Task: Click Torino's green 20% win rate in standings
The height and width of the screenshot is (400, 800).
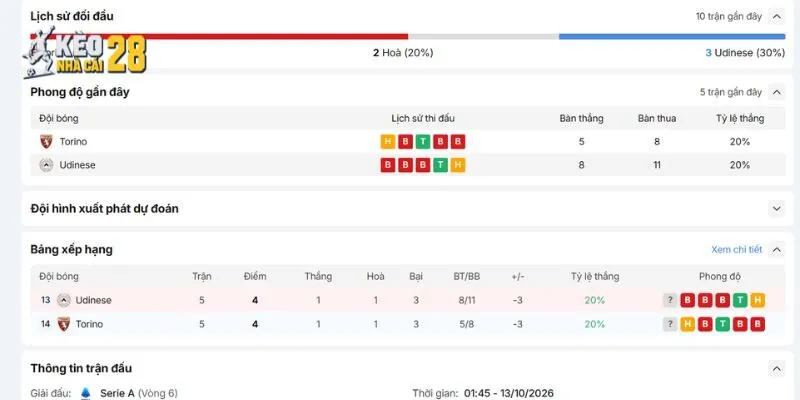Action: (595, 324)
